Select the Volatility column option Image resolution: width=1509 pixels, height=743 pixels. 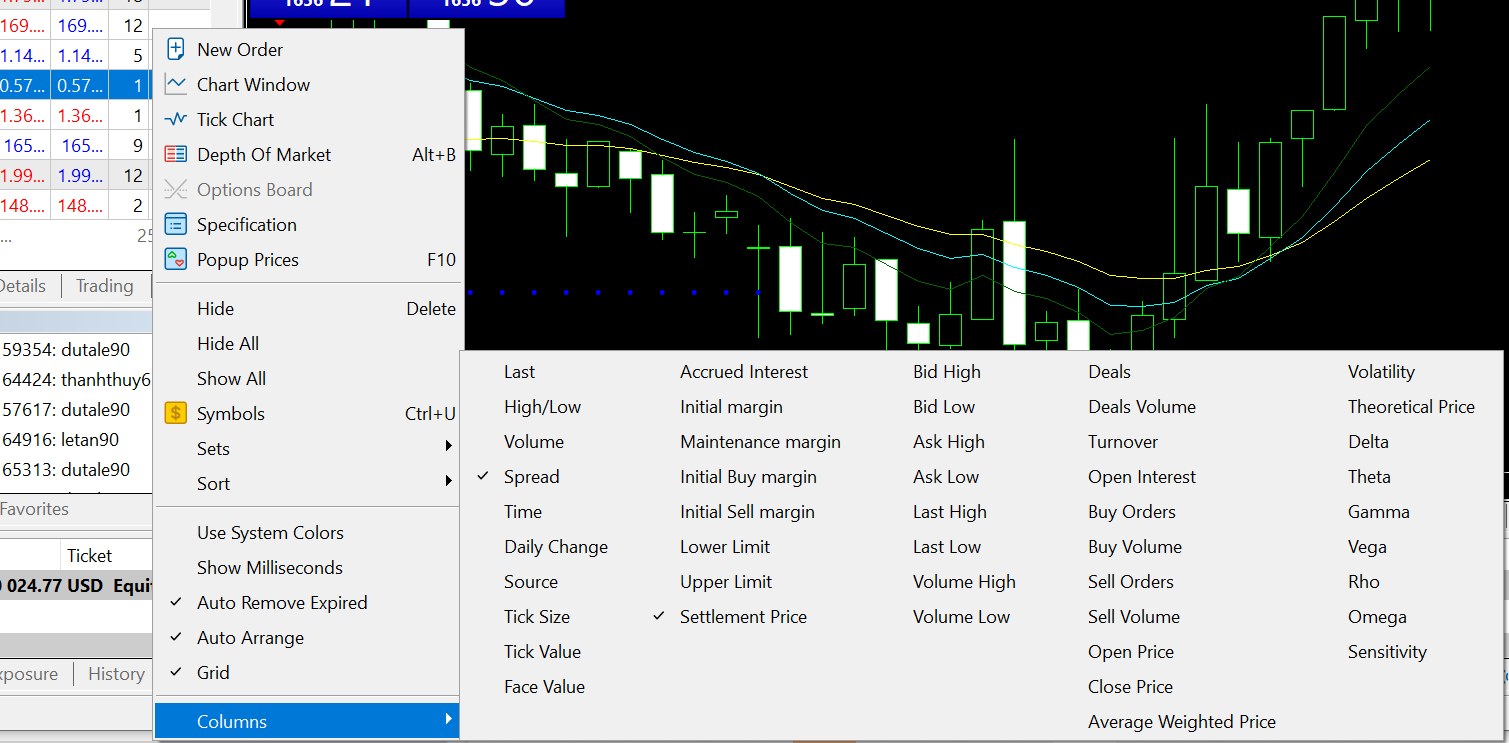click(x=1381, y=371)
